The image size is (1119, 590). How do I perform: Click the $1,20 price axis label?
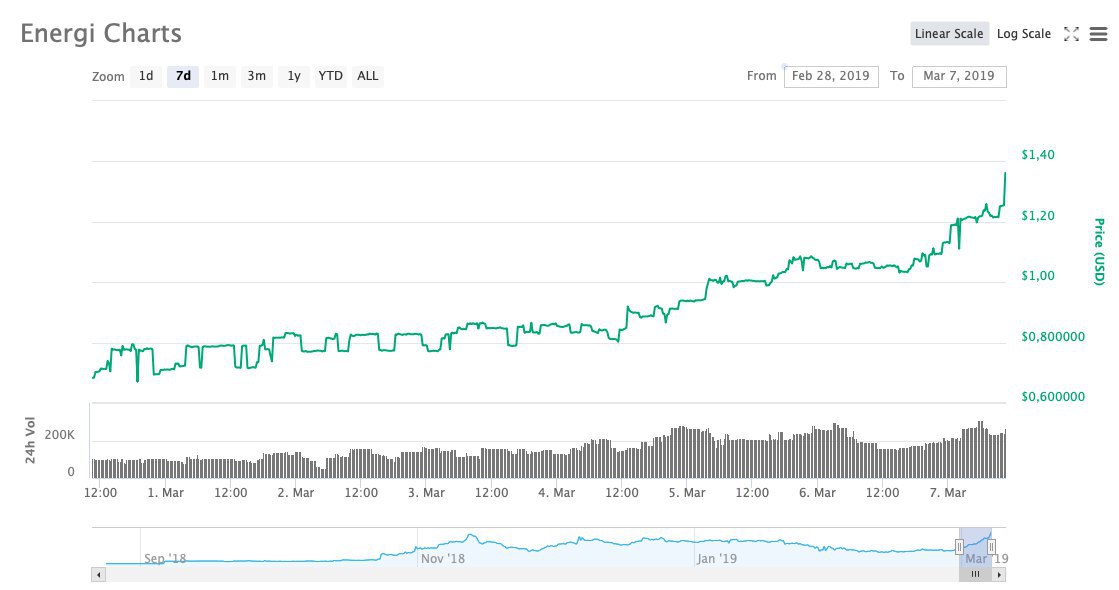[x=1038, y=215]
